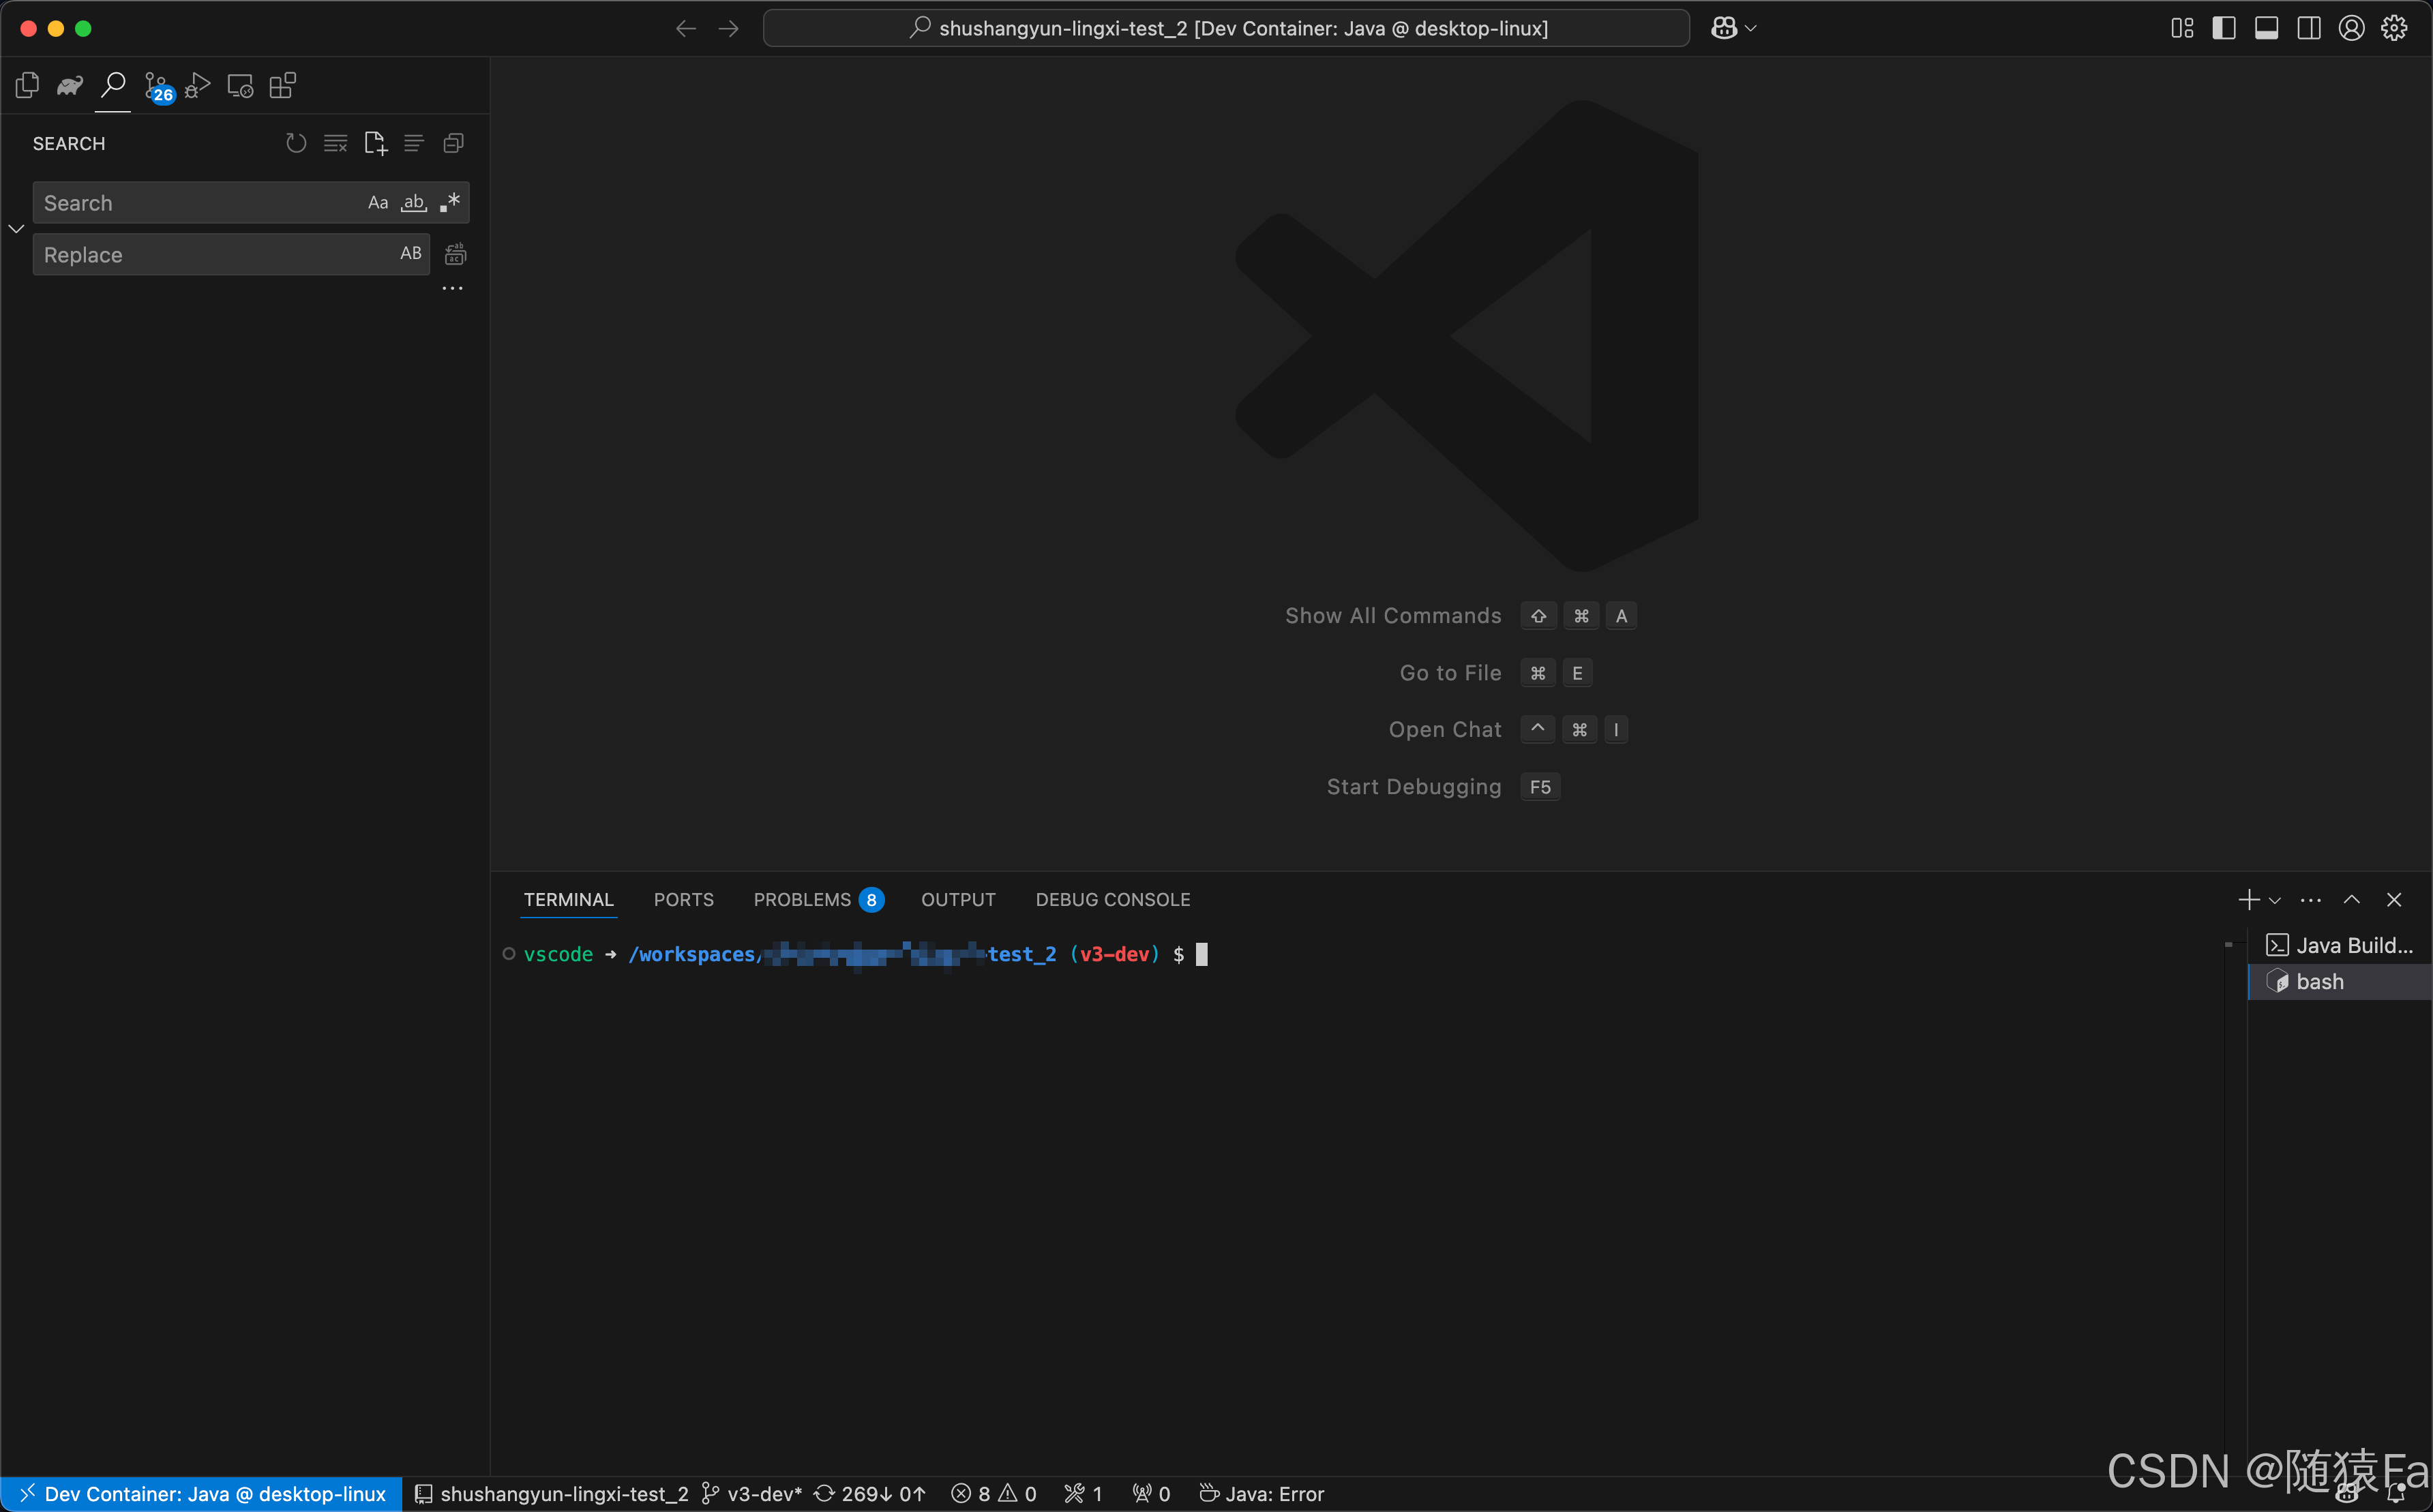The image size is (2433, 1512).
Task: Open Source Control with 26 changes
Action: pyautogui.click(x=157, y=87)
